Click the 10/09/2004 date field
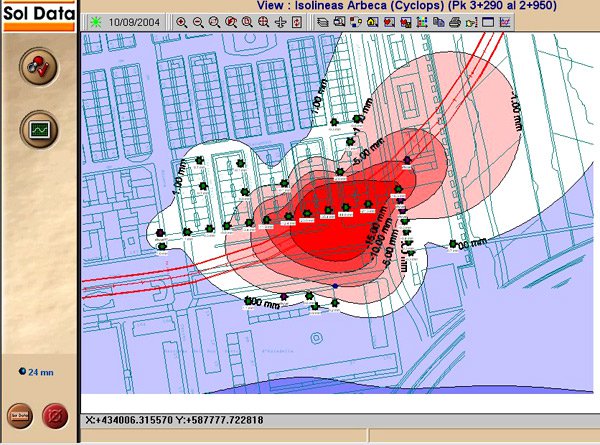The image size is (600, 445). click(134, 22)
